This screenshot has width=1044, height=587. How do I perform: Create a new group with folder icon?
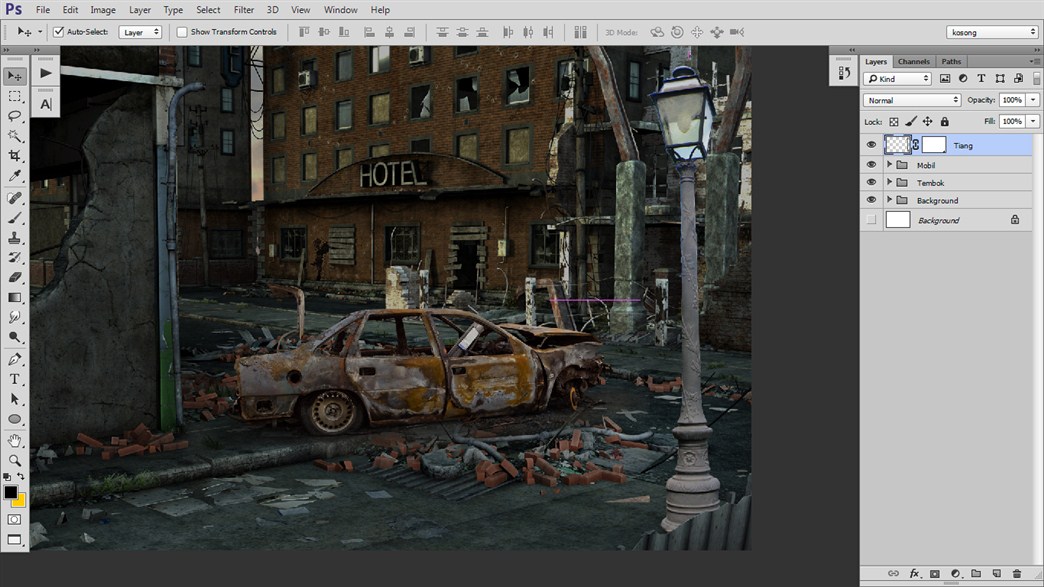click(x=976, y=574)
